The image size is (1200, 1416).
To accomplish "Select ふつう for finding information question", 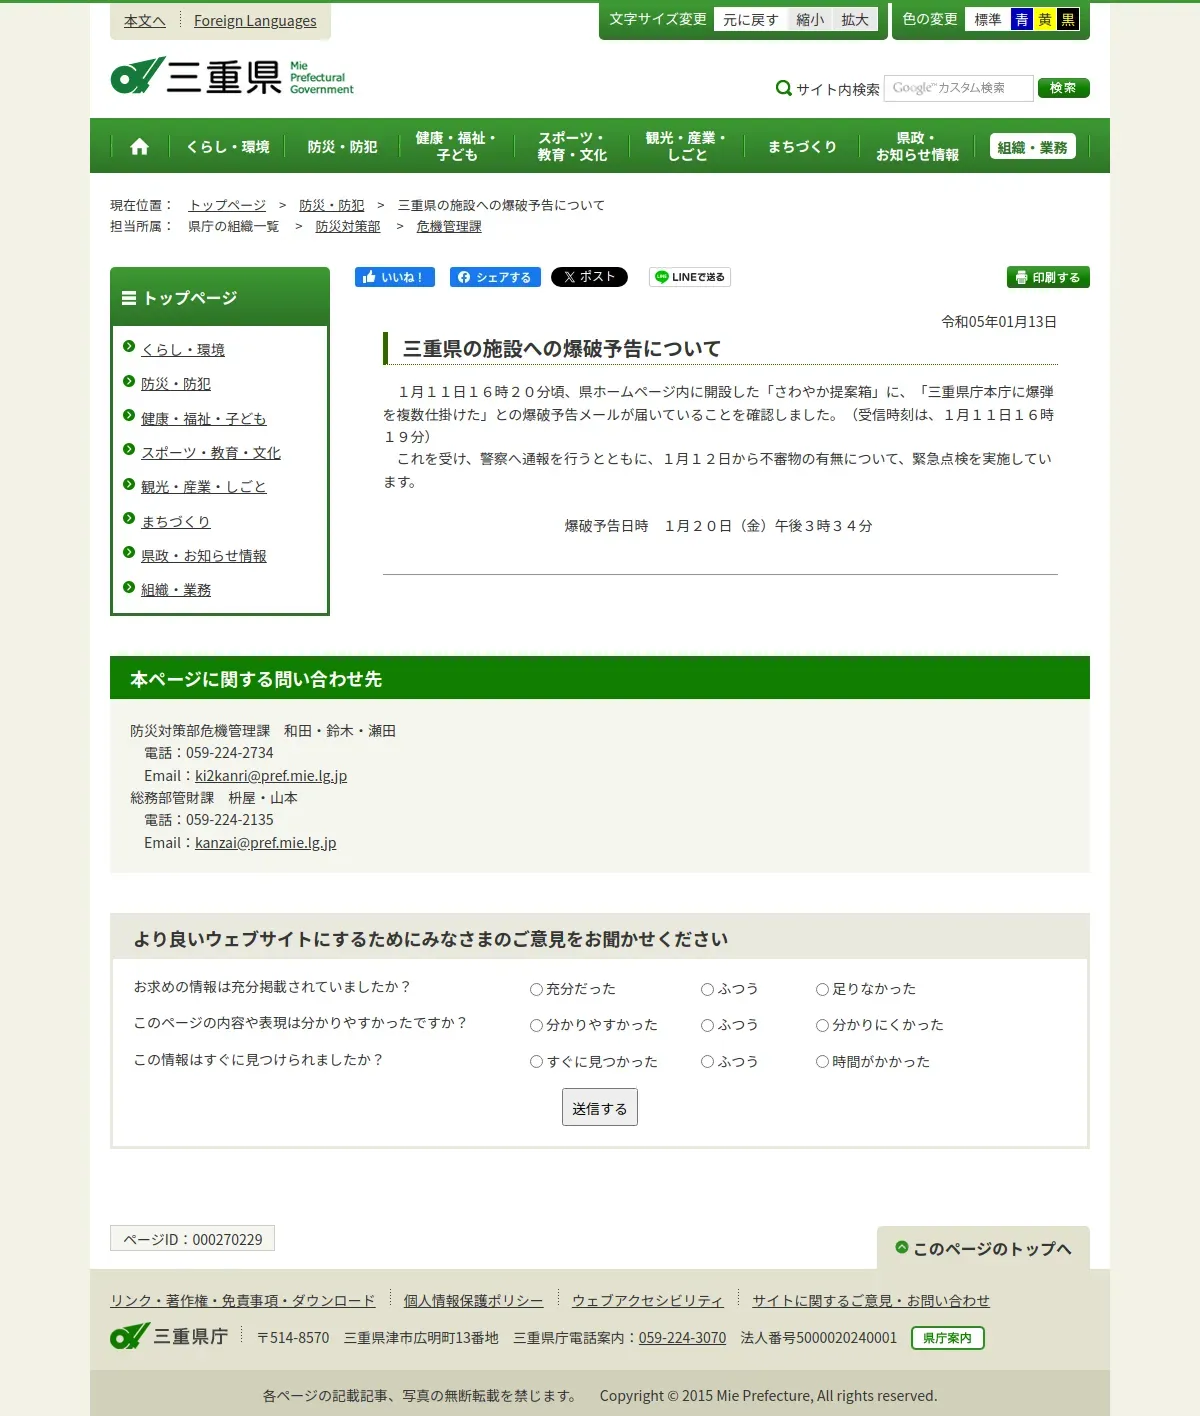I will pyautogui.click(x=707, y=1062).
